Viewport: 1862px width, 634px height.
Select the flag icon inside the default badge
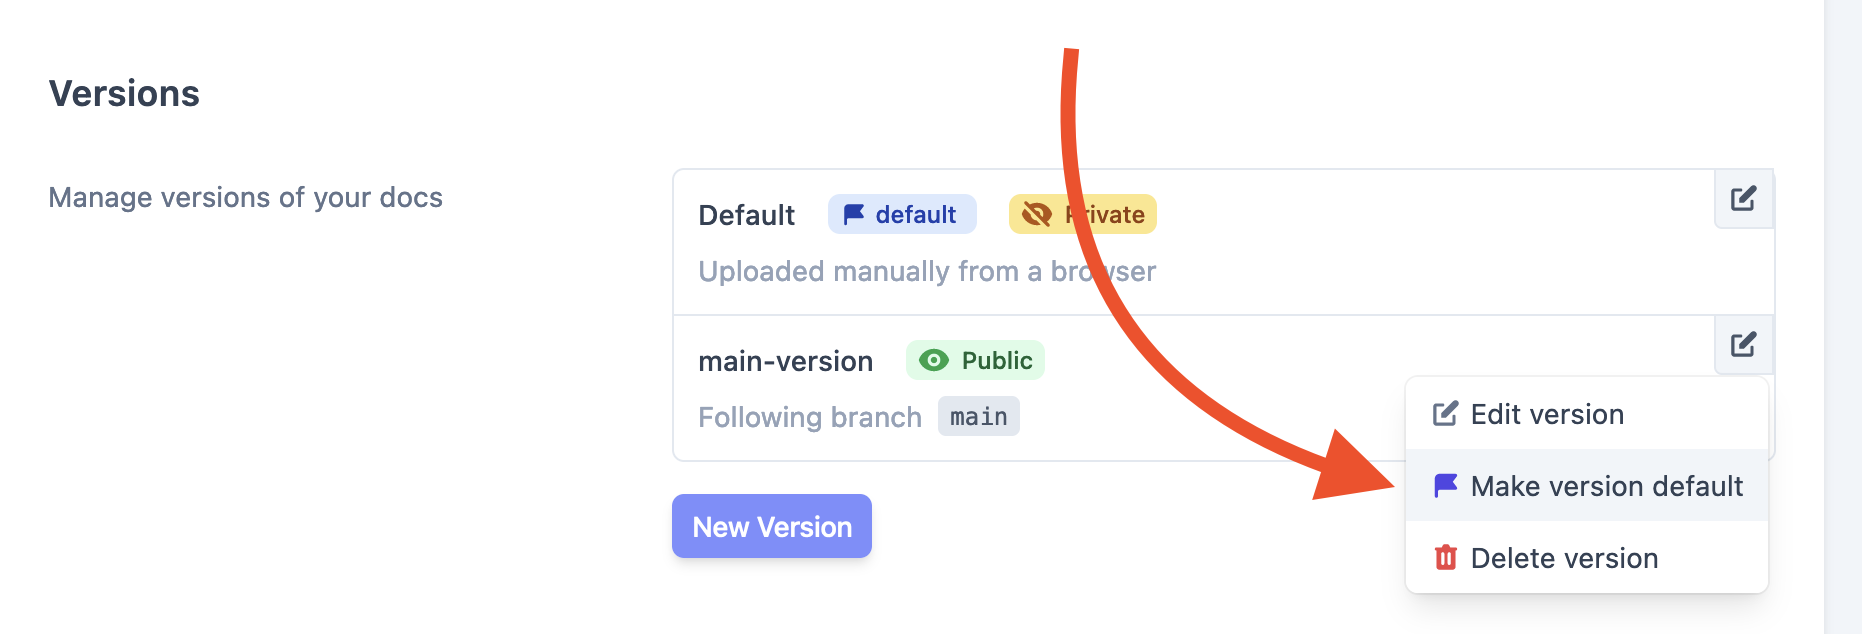pyautogui.click(x=853, y=214)
